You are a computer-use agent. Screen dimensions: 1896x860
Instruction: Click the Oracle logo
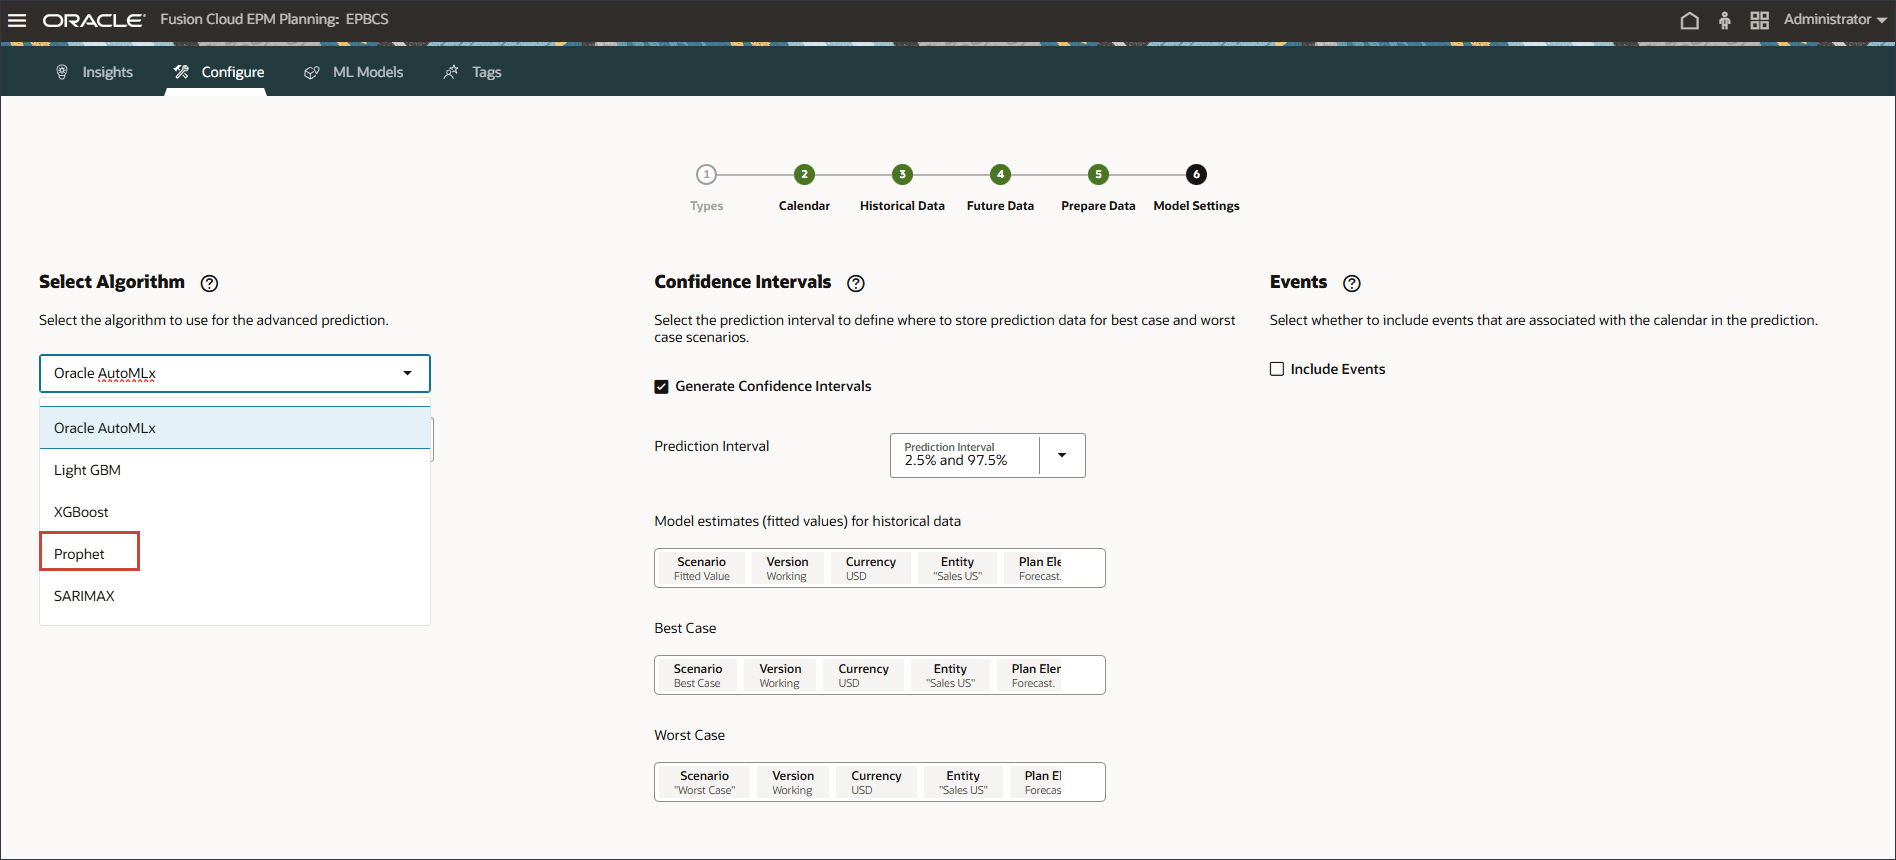click(x=94, y=20)
